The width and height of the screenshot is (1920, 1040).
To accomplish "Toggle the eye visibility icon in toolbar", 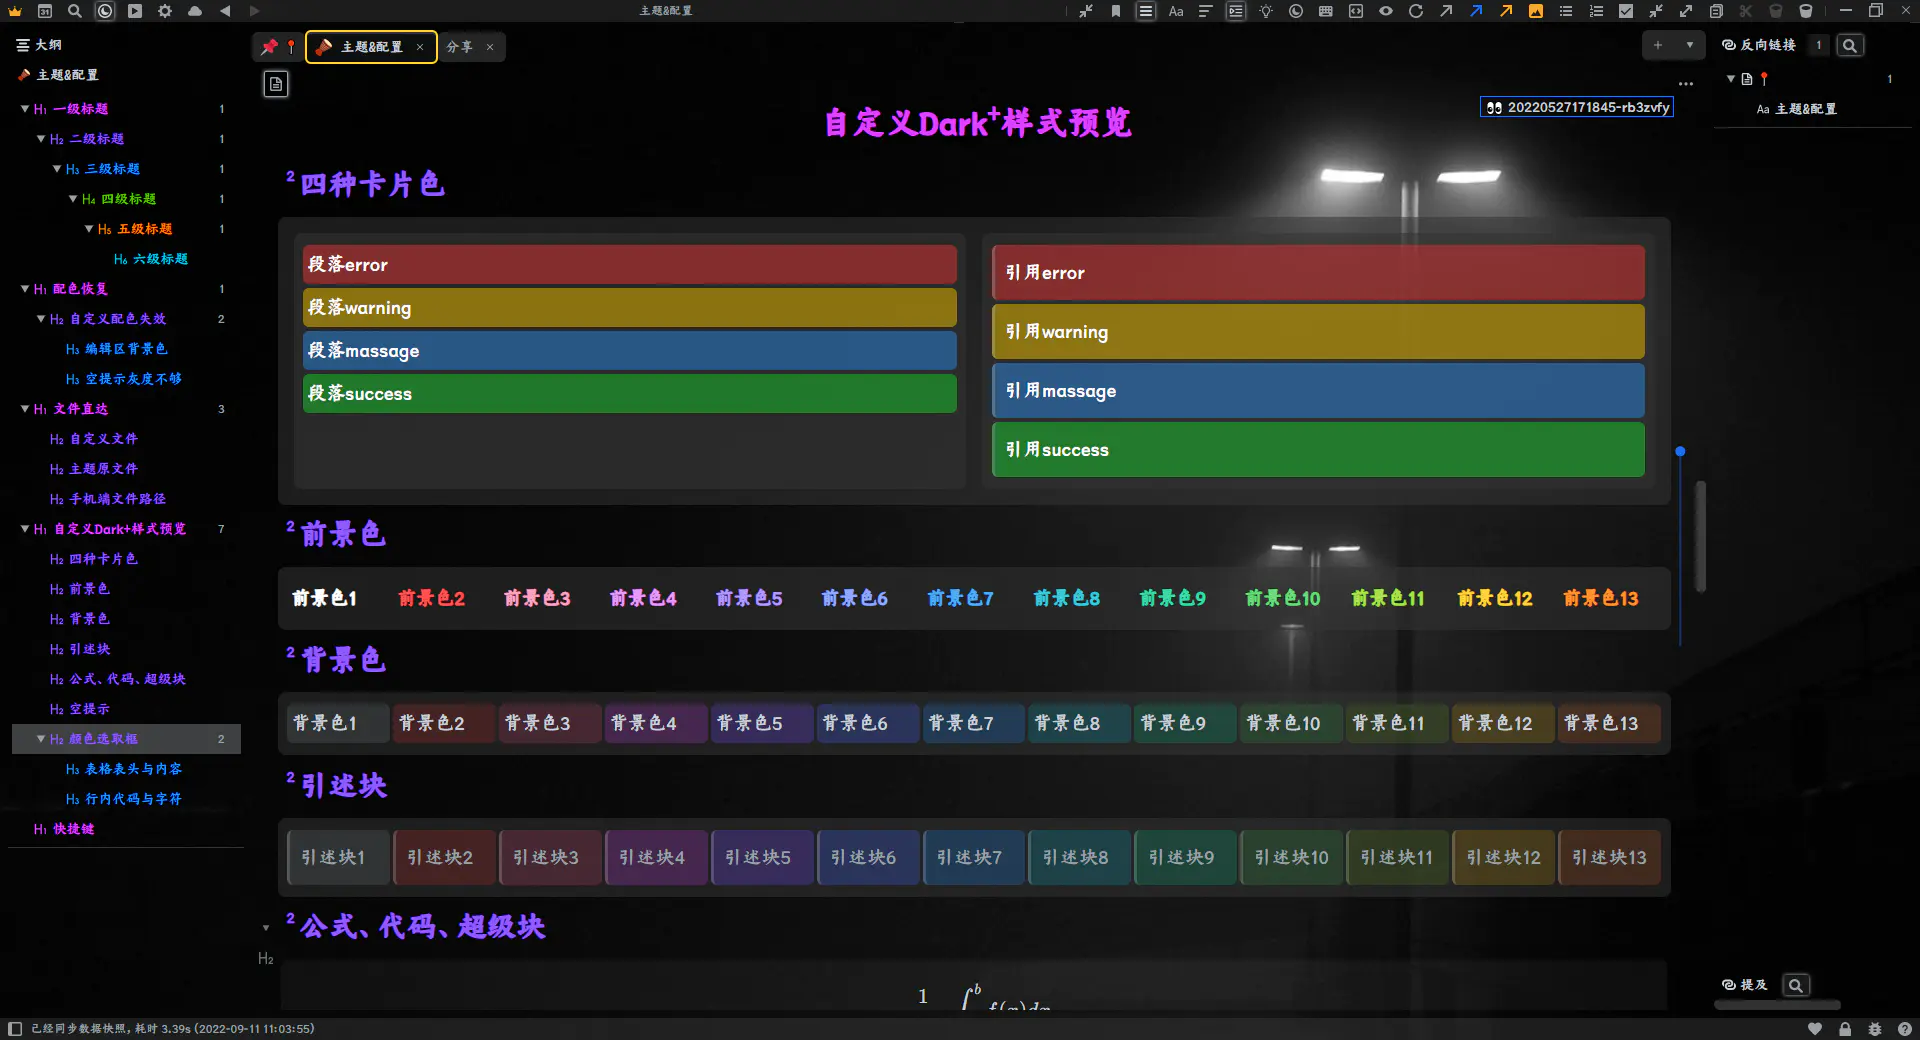I will click(1386, 11).
